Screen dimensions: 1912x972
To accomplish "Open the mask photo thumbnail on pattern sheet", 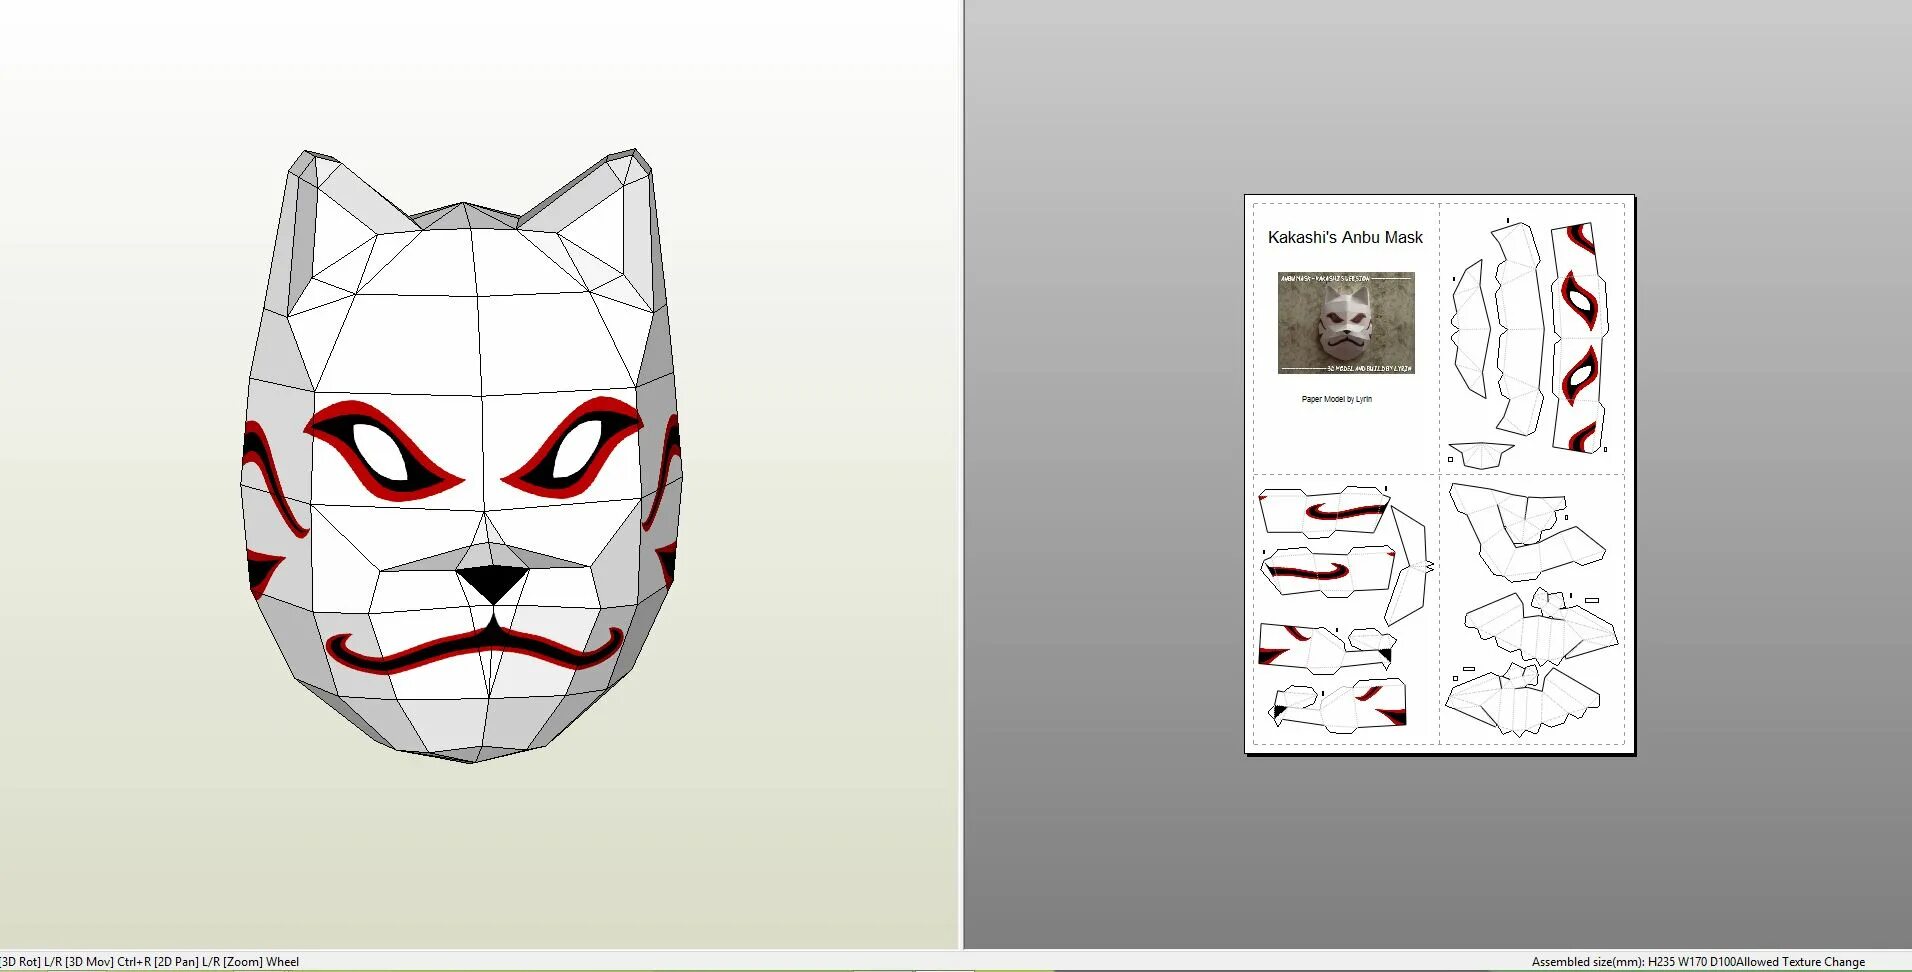I will (x=1346, y=323).
